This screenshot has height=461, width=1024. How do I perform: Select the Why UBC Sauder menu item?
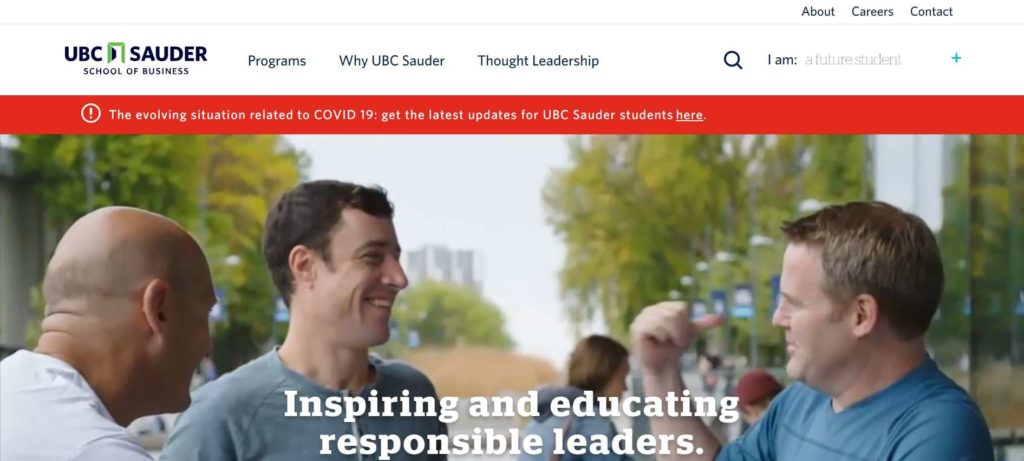(391, 61)
